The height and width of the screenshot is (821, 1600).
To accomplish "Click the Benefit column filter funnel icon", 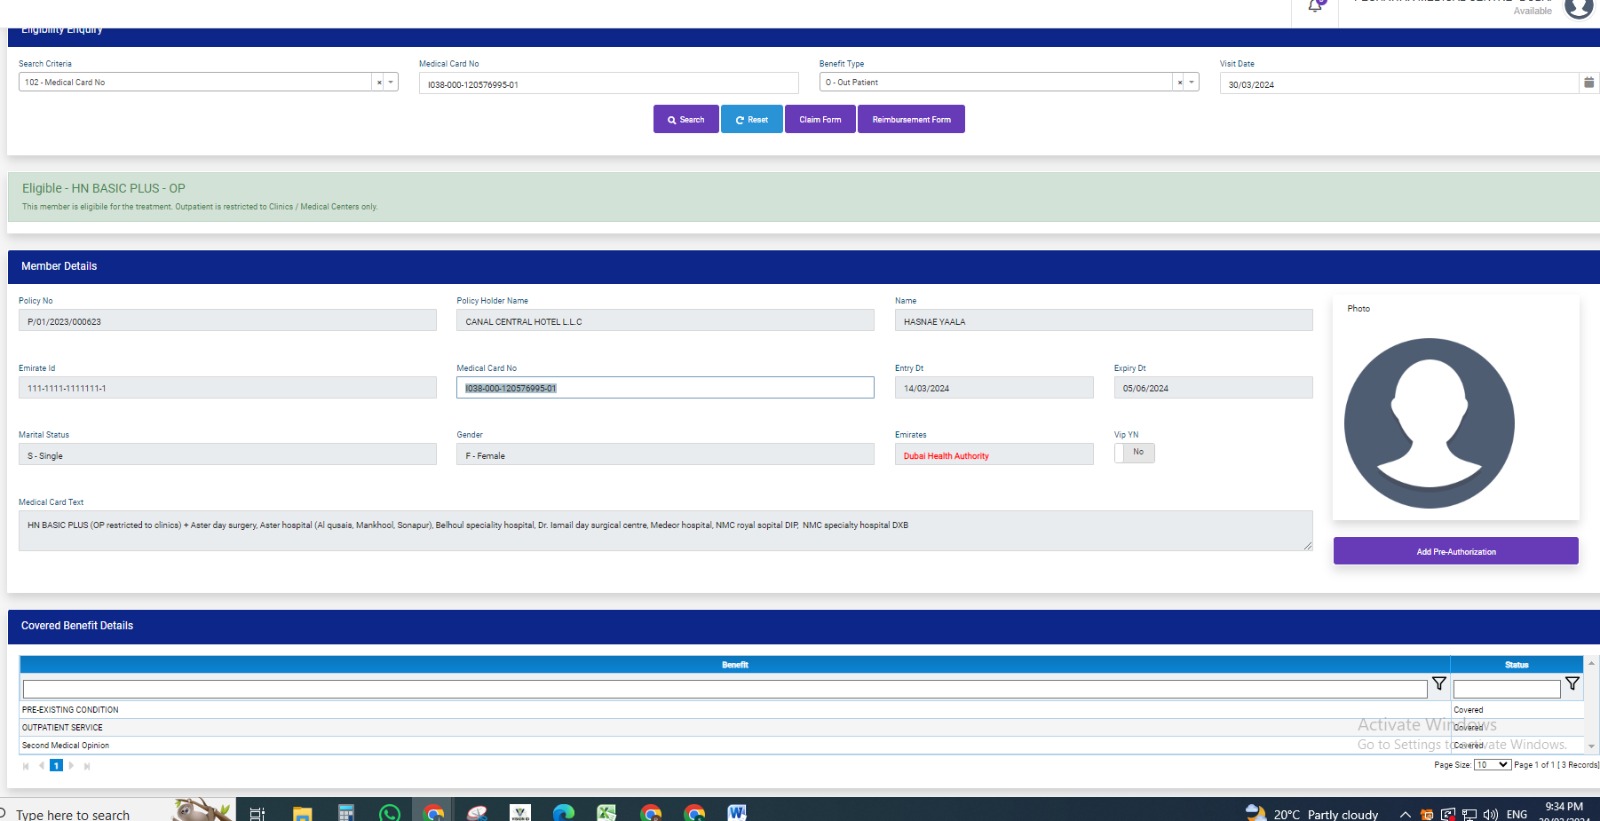I will point(1439,684).
